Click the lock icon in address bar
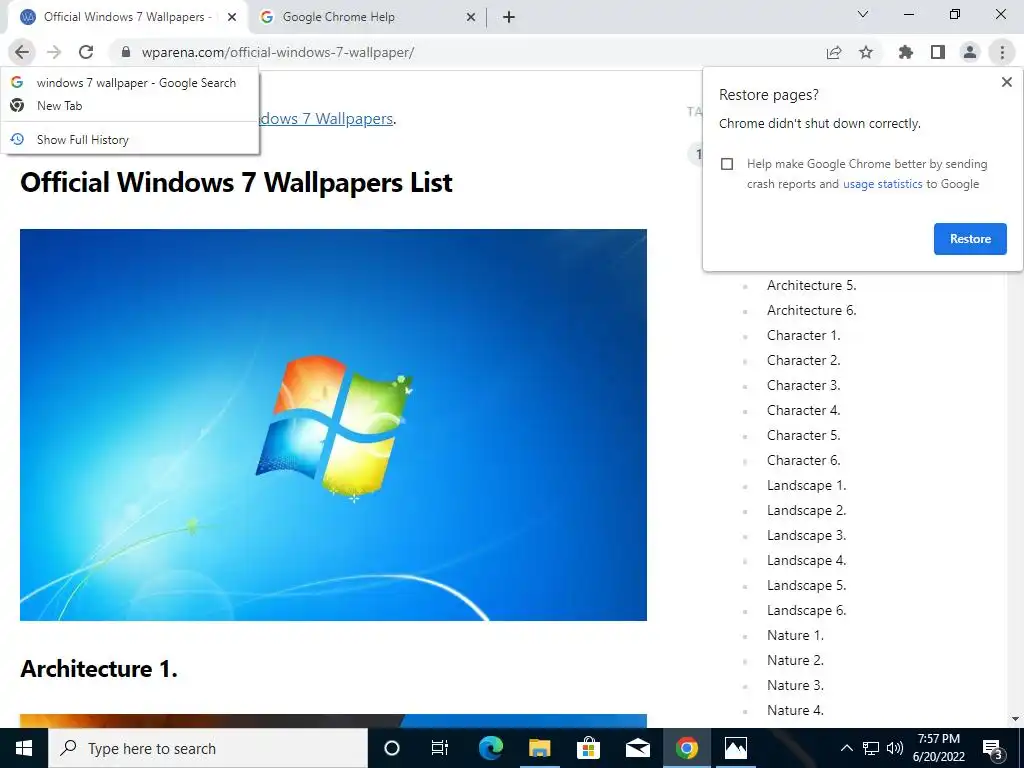 coord(126,52)
